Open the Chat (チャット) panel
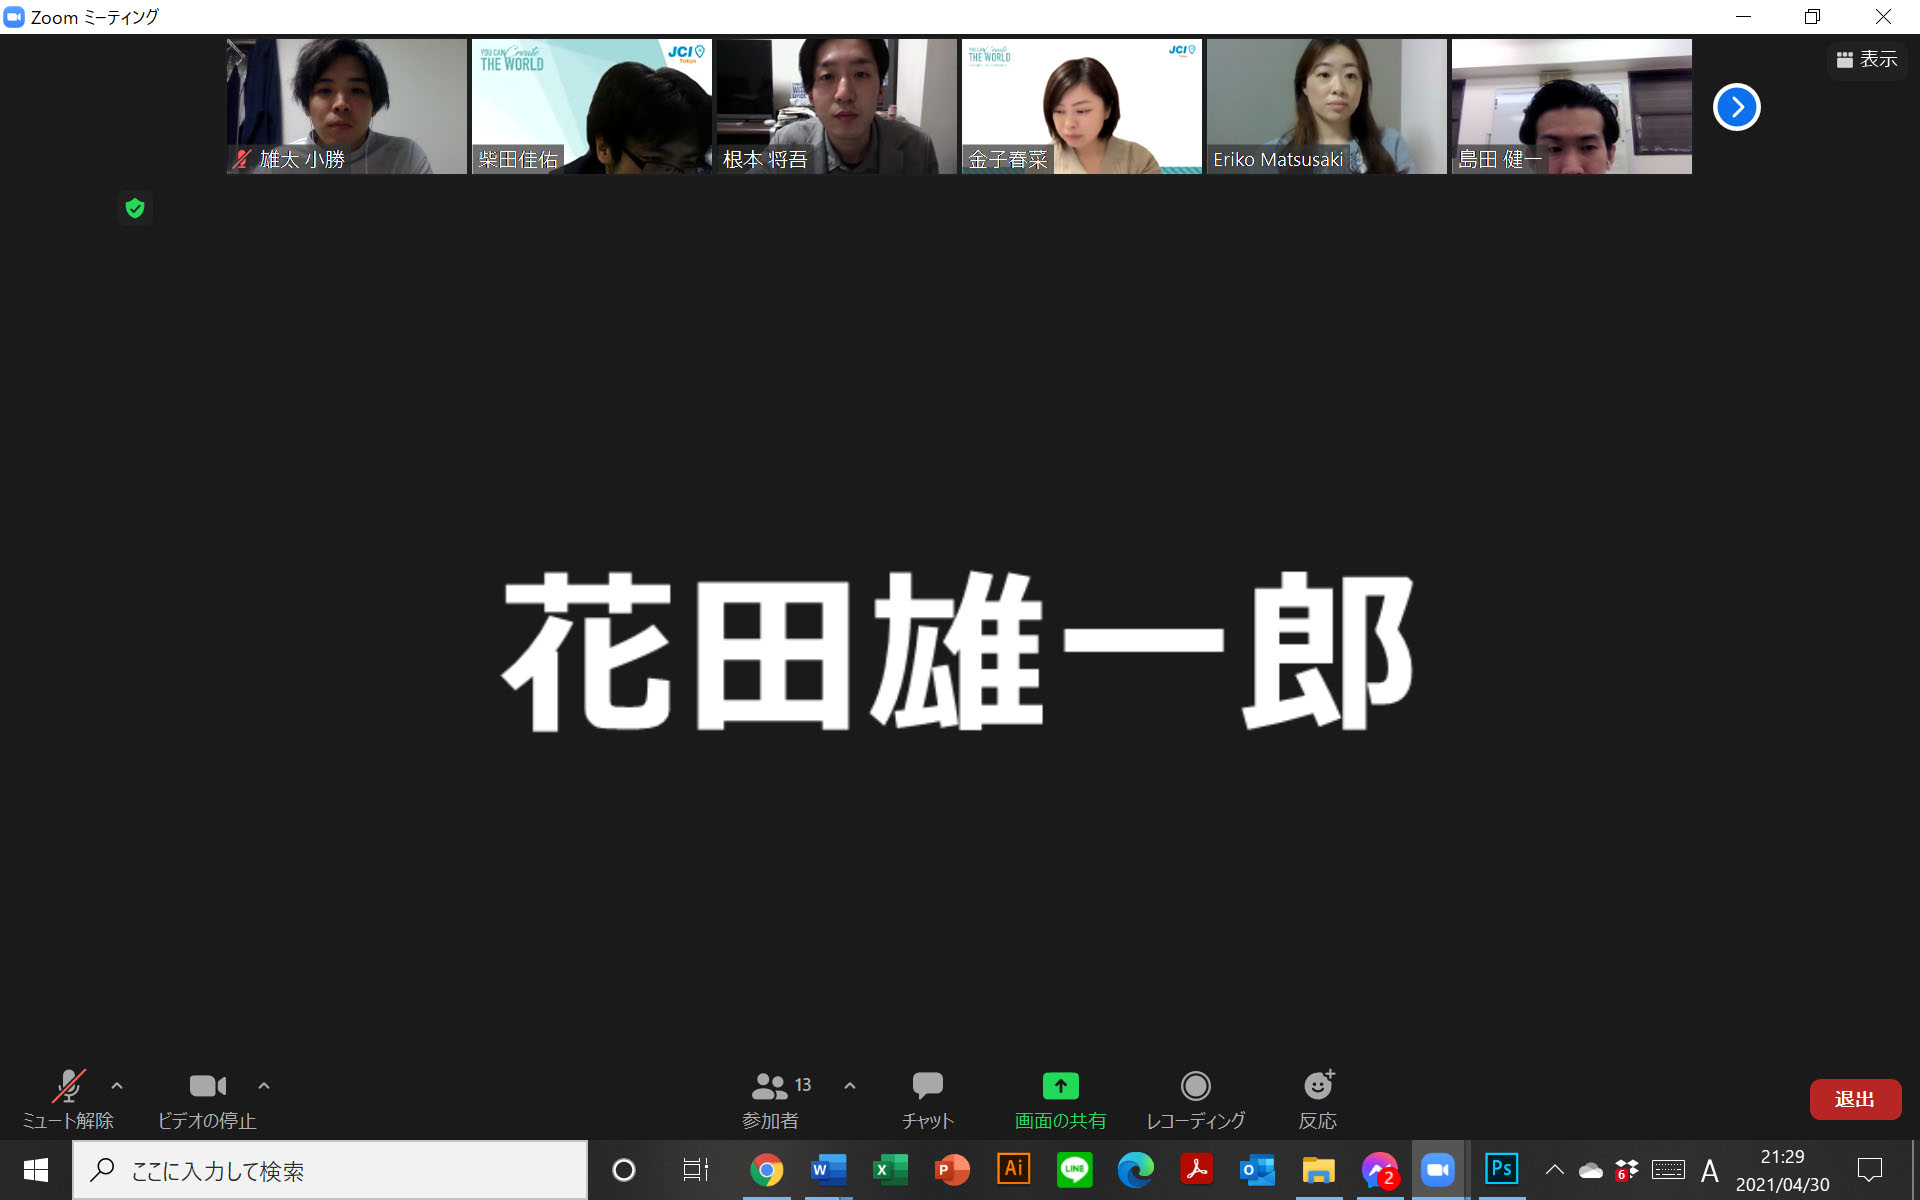 coord(927,1098)
